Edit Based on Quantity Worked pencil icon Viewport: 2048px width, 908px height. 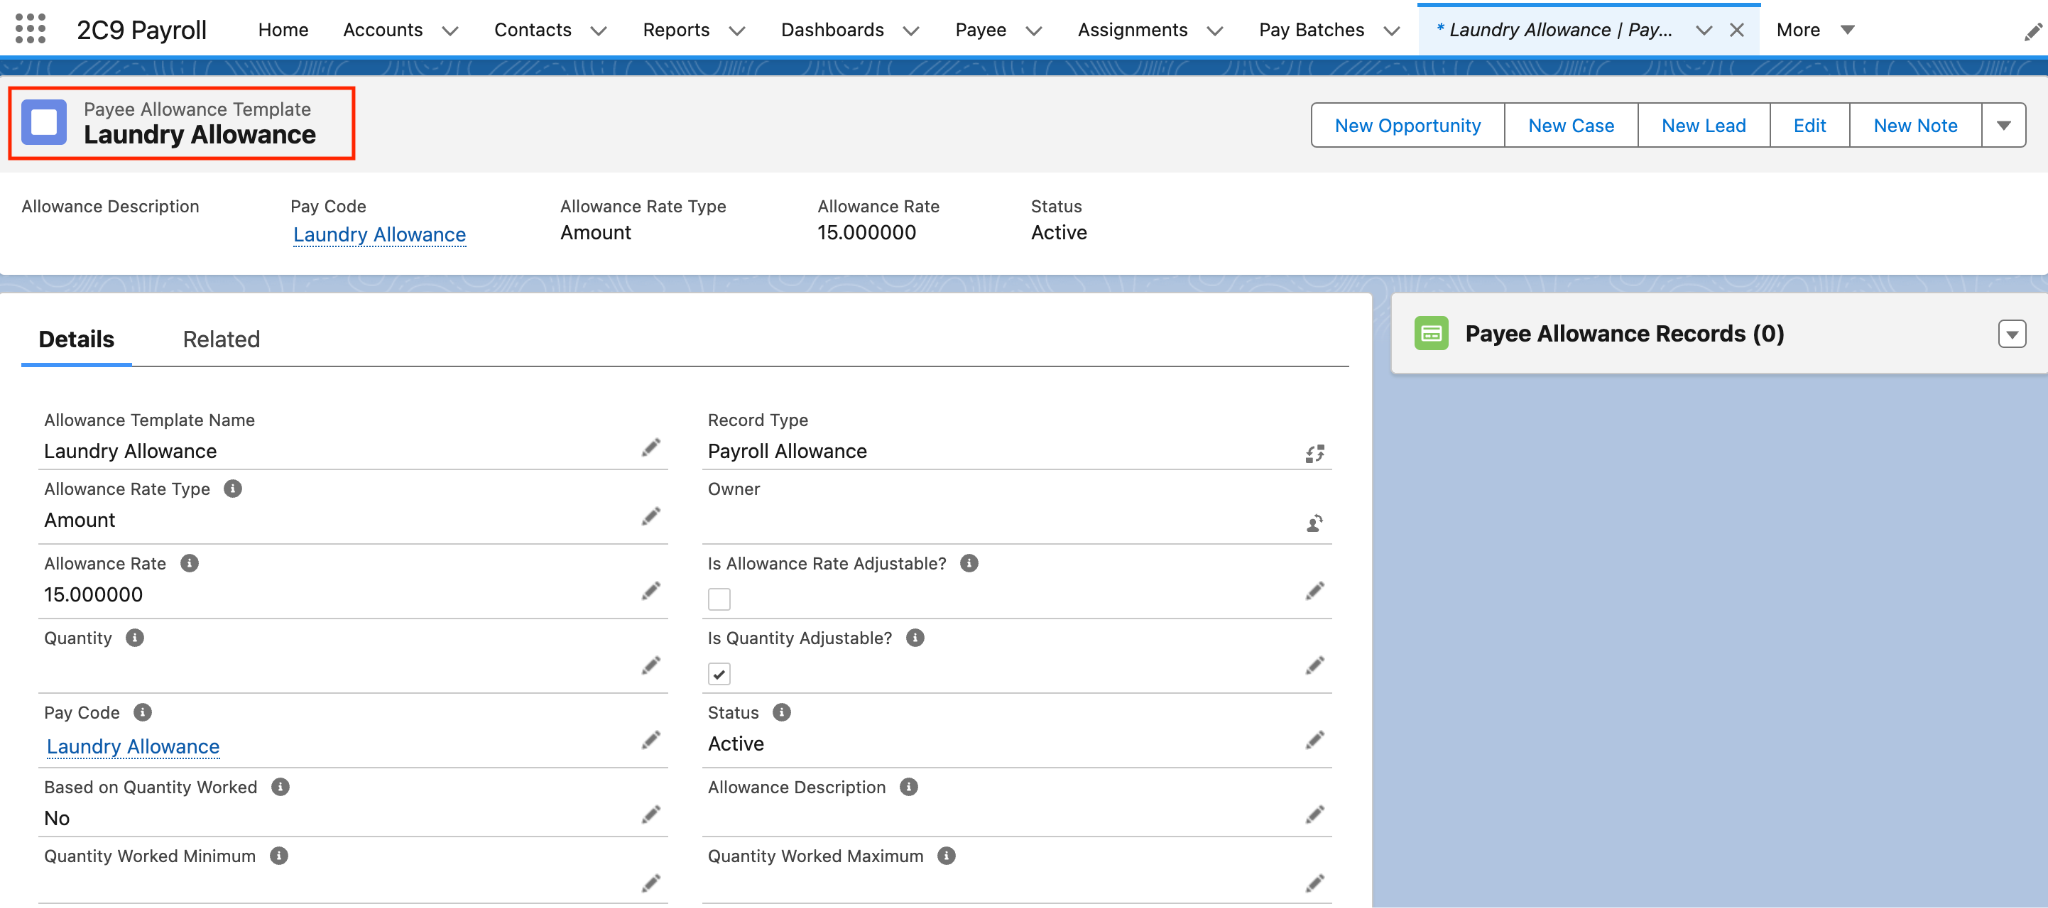click(x=651, y=815)
